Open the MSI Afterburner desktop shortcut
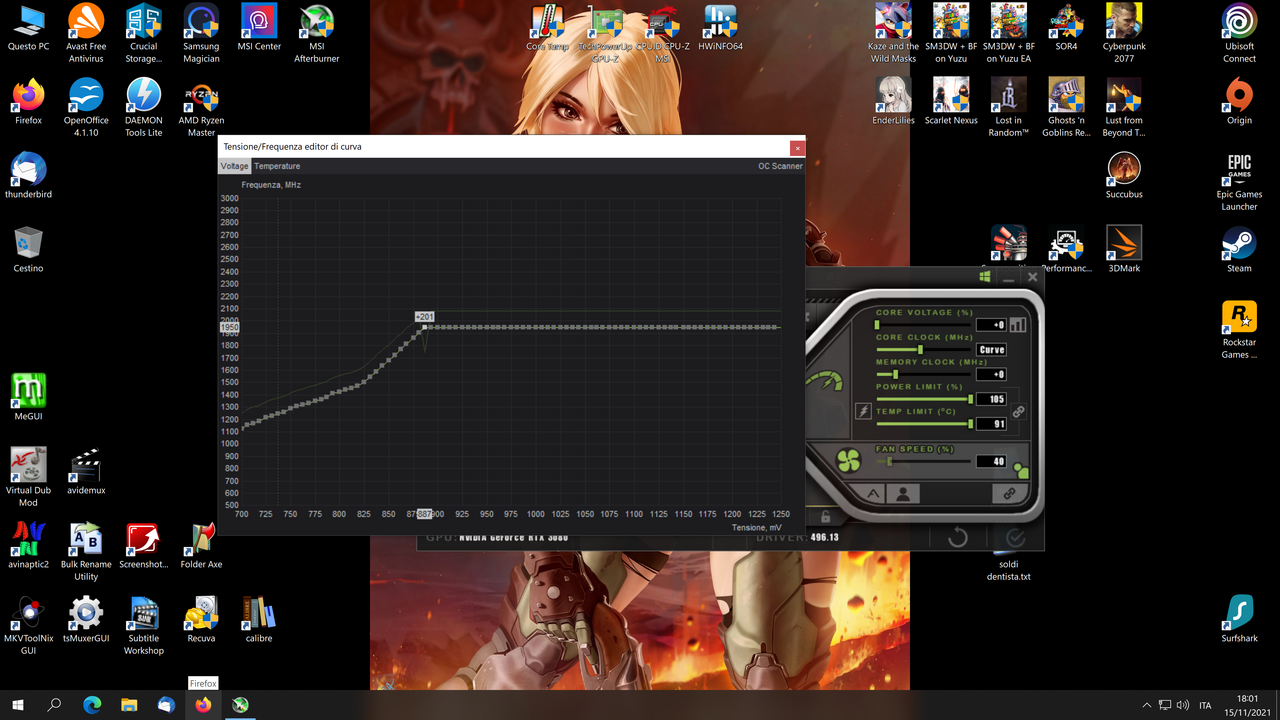 tap(316, 33)
